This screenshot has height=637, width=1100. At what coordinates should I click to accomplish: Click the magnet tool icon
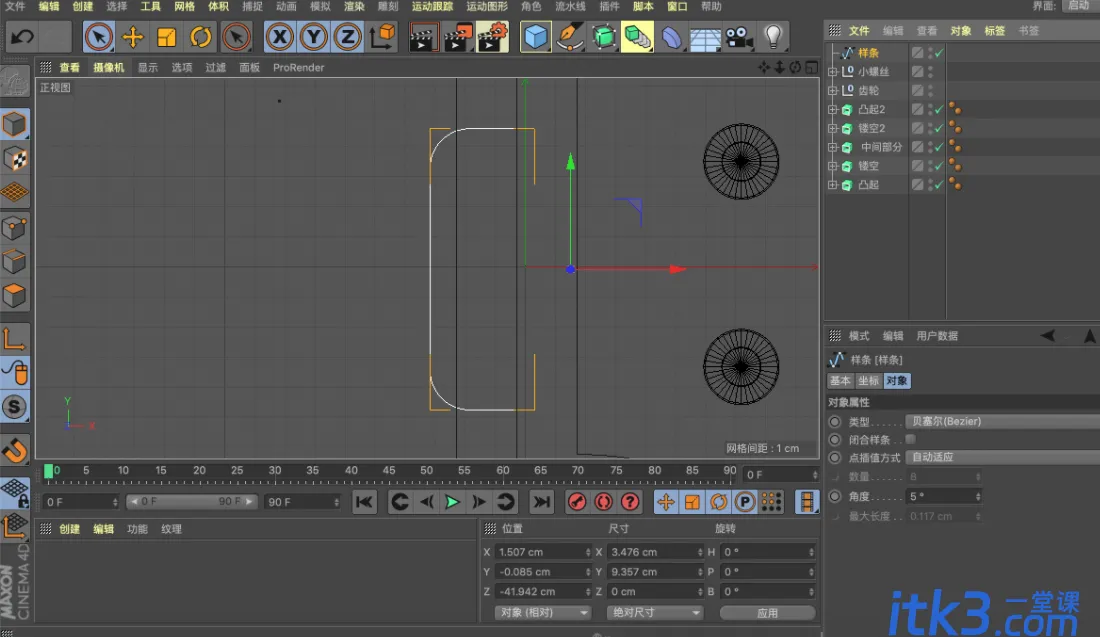pos(15,450)
